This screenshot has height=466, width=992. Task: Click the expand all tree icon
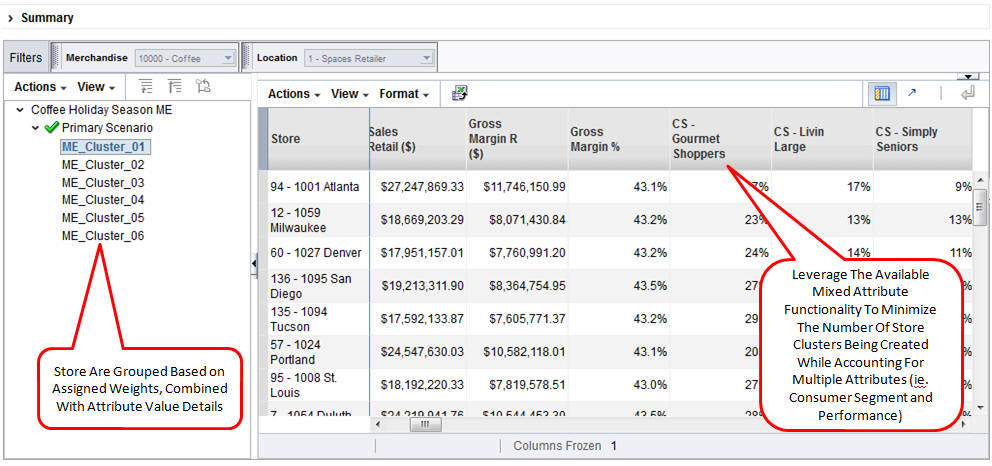146,87
